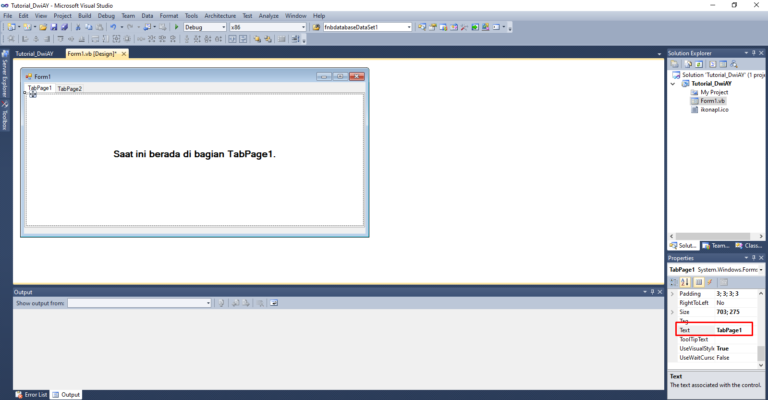Open the TabPage1 object selector dropdown
This screenshot has height=400, width=768.
(x=761, y=270)
